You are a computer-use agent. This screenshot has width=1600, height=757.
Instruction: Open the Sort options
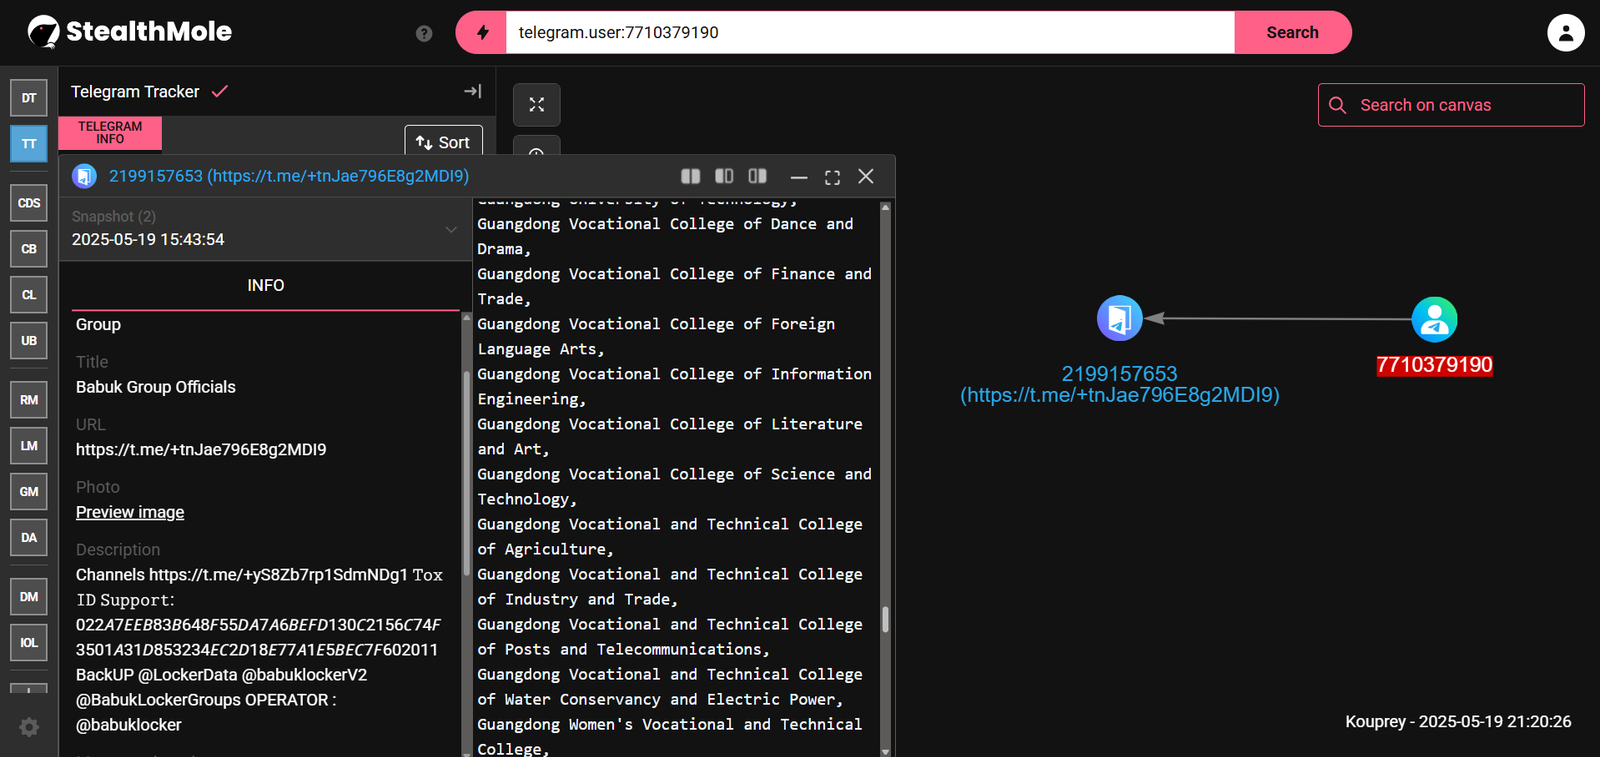point(443,142)
